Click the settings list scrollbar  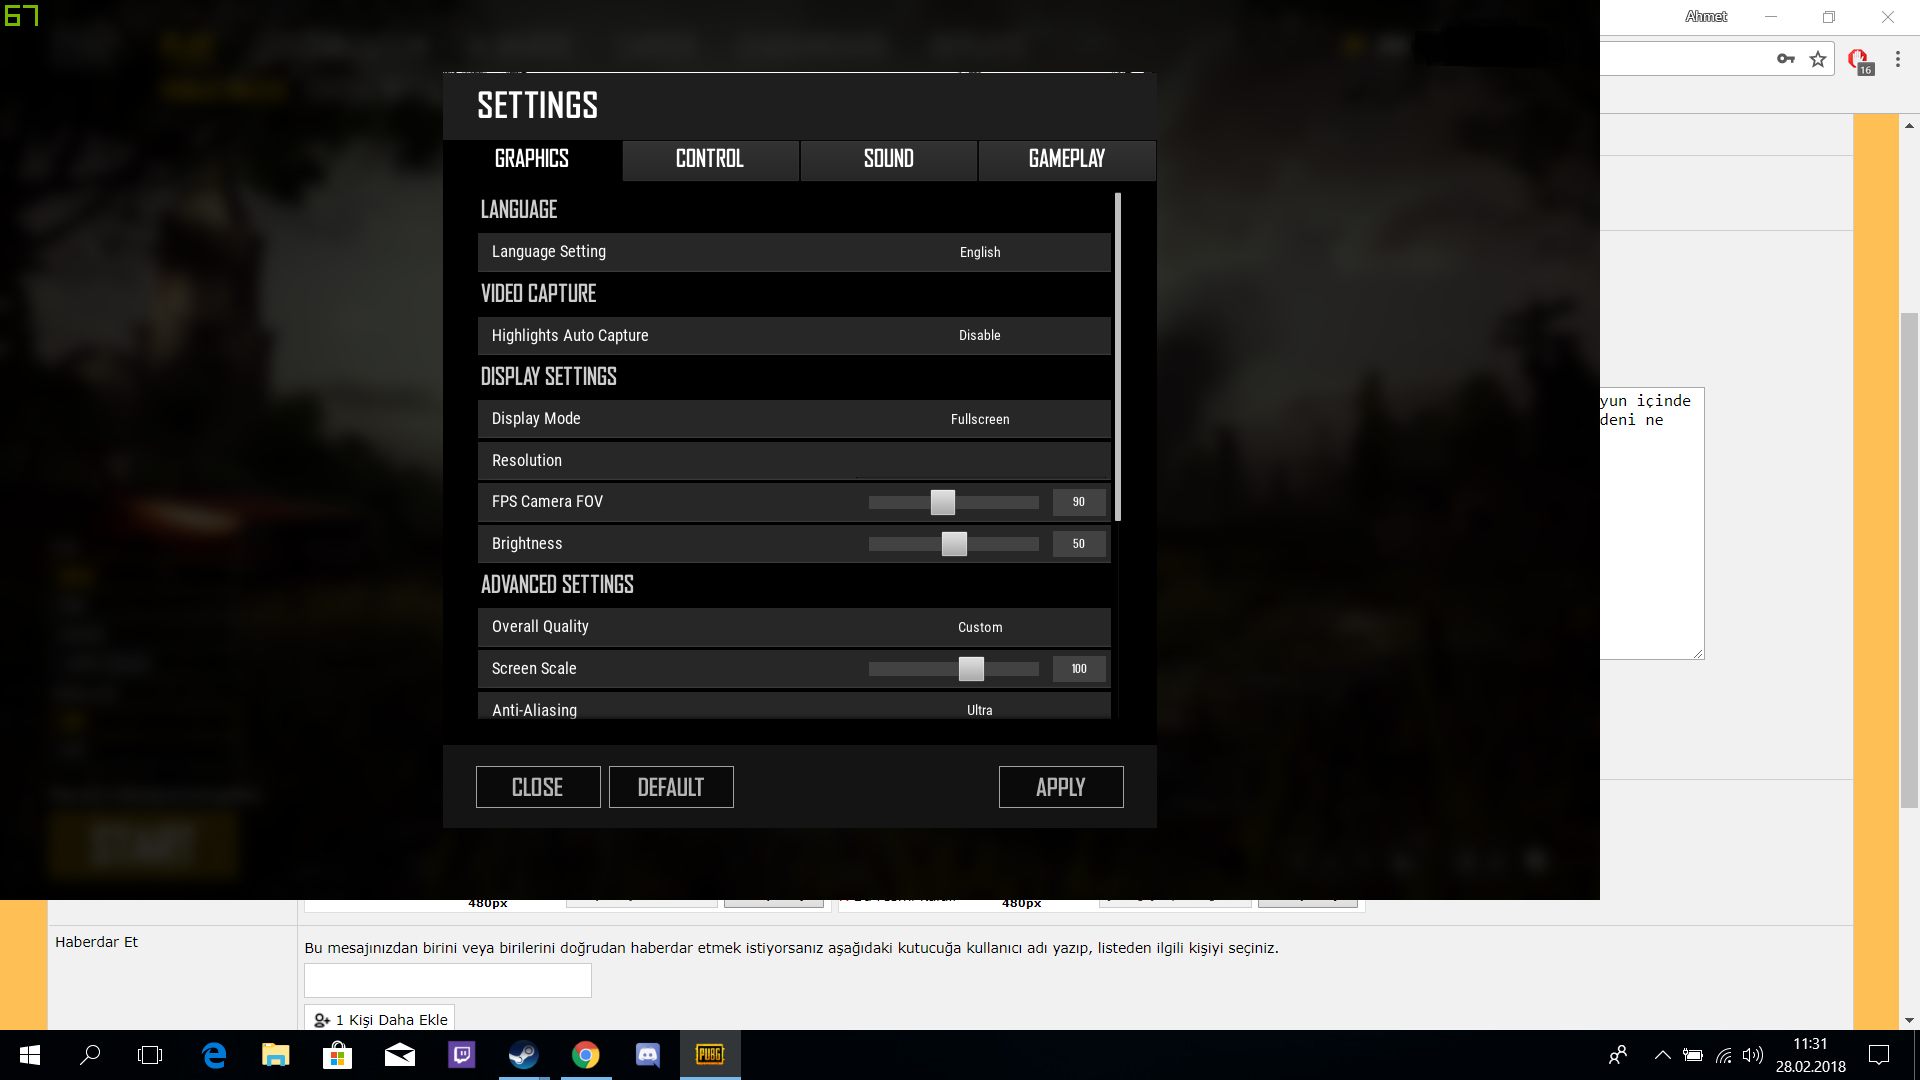(1118, 357)
